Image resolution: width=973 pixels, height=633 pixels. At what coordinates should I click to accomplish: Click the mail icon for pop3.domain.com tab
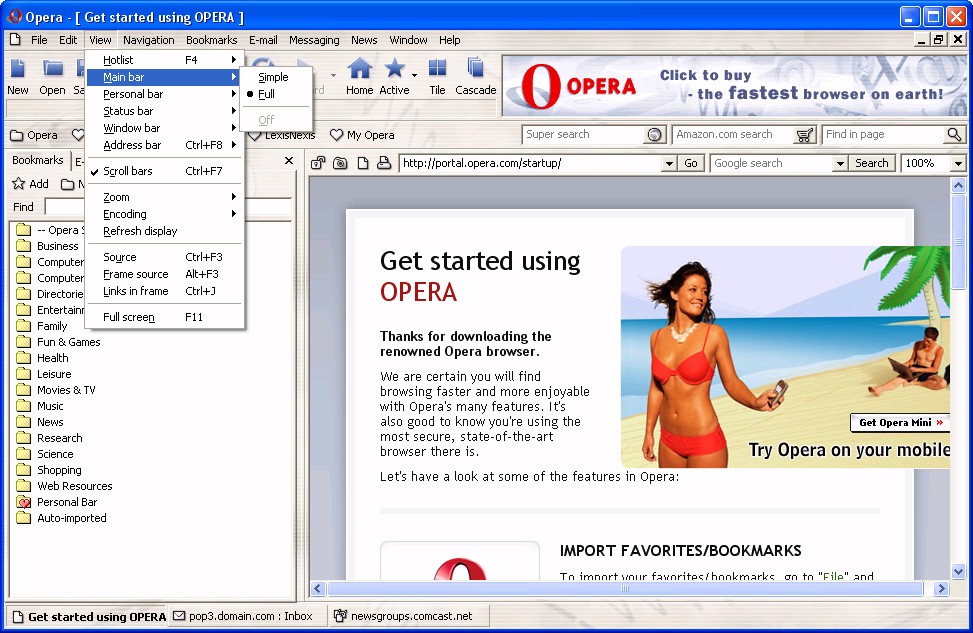pos(179,616)
